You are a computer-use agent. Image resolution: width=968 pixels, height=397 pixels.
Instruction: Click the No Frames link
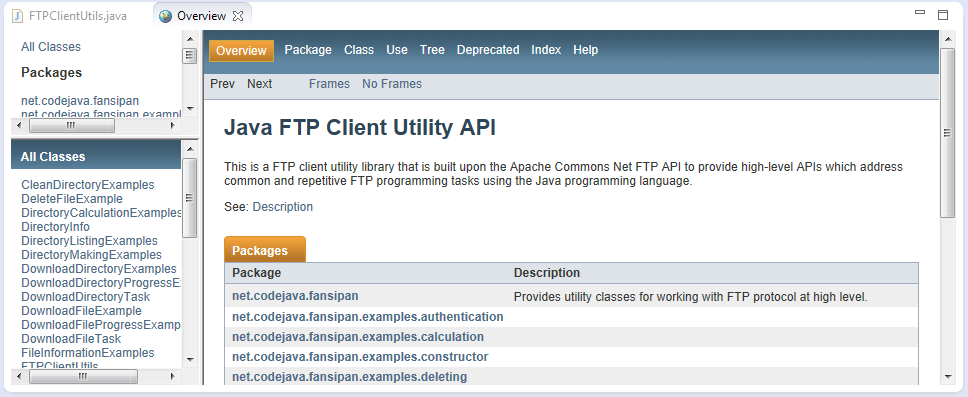point(392,84)
